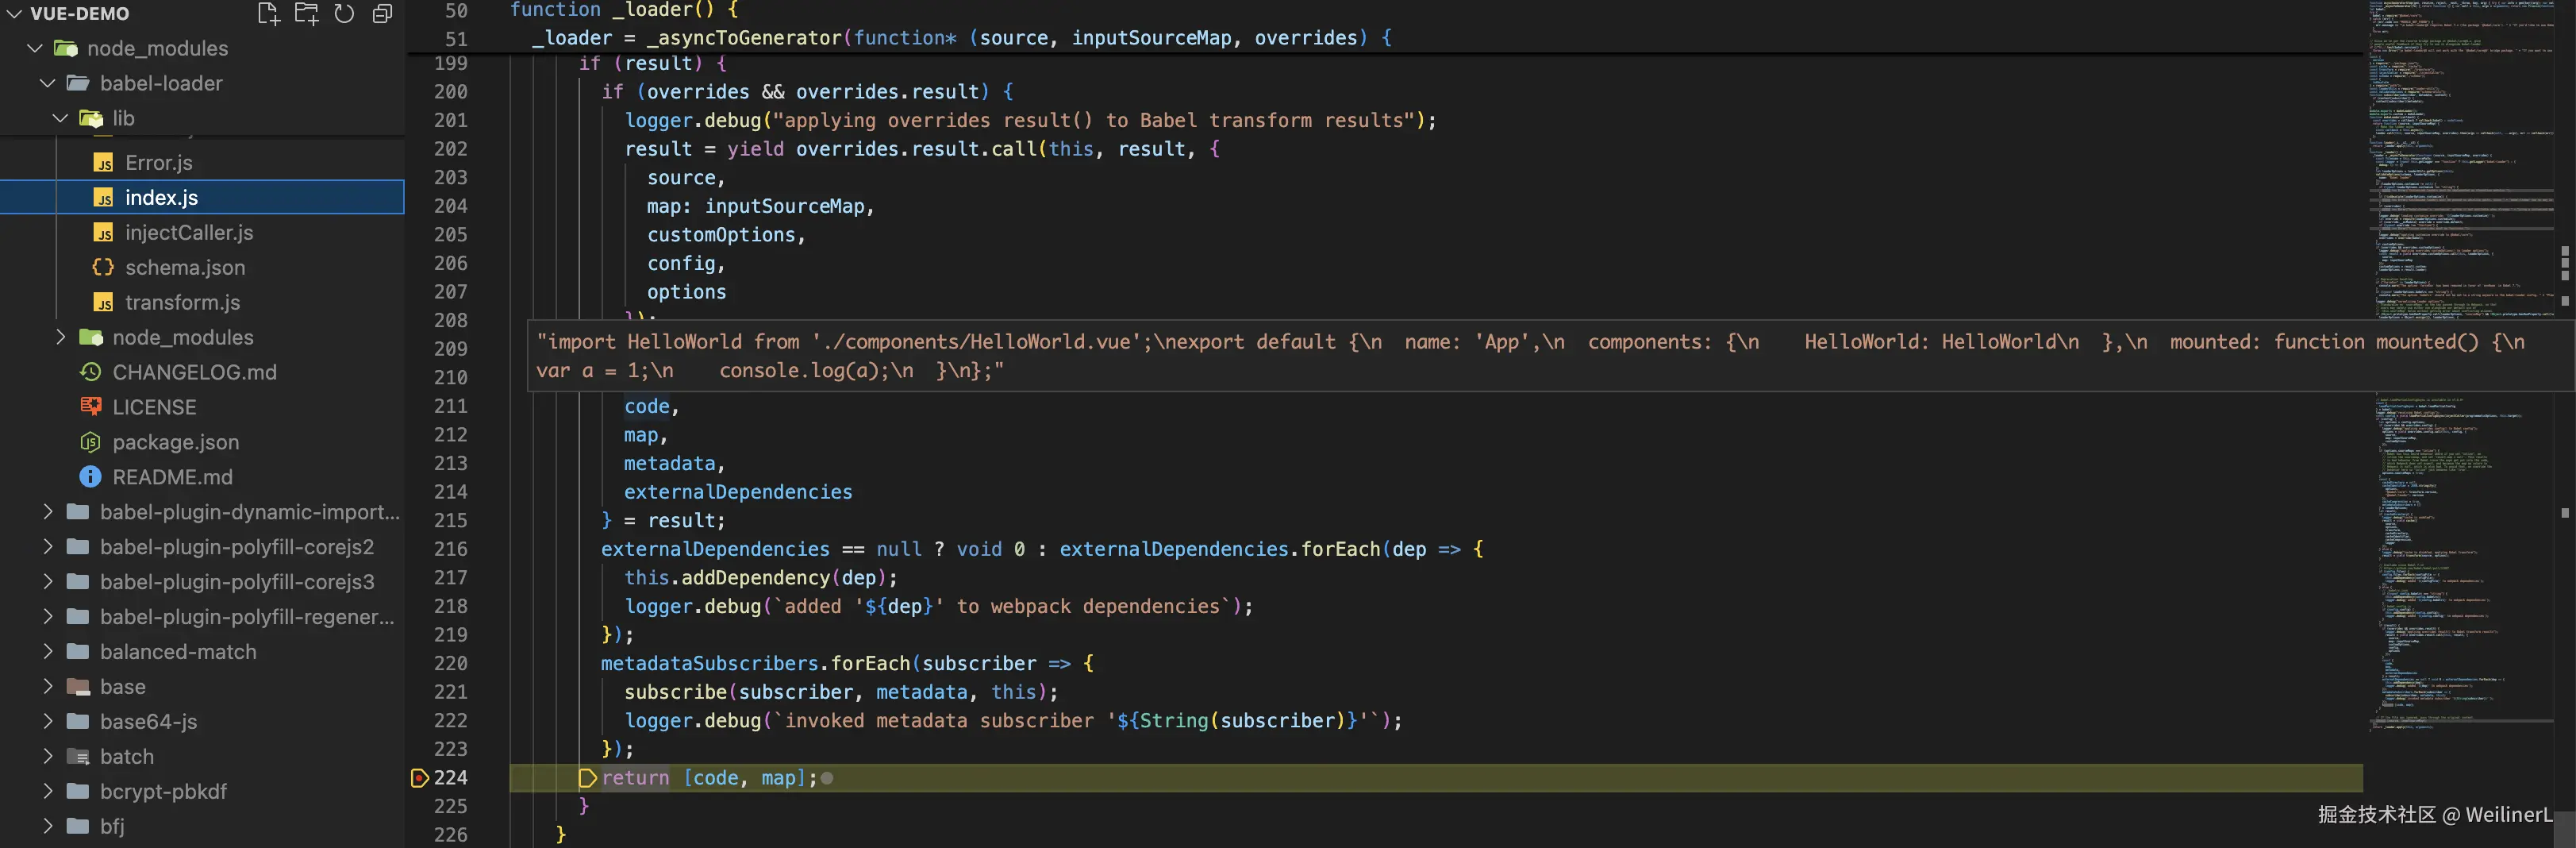The width and height of the screenshot is (2576, 848).
Task: Expand the batch folder
Action: tap(48, 757)
